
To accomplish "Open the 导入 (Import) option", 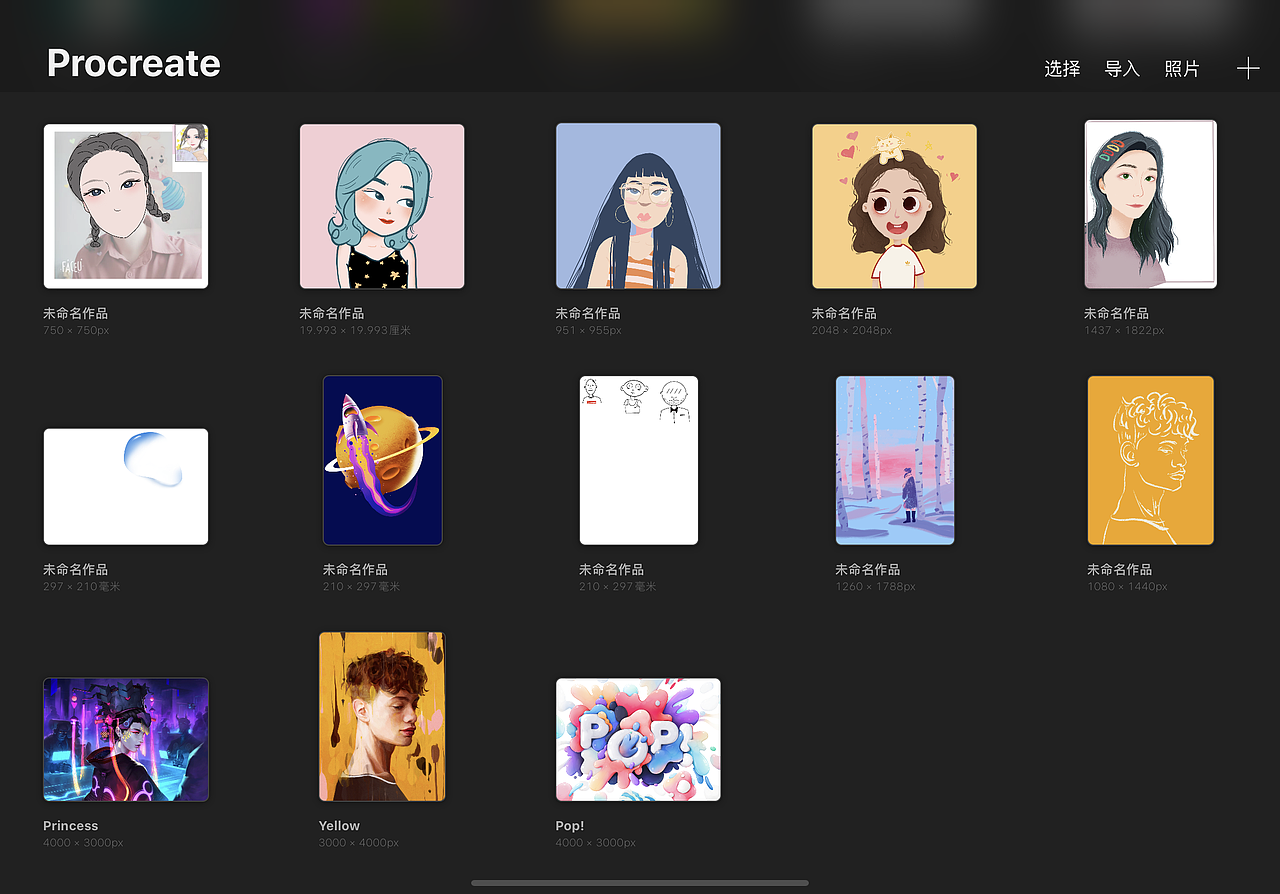I will click(x=1121, y=69).
